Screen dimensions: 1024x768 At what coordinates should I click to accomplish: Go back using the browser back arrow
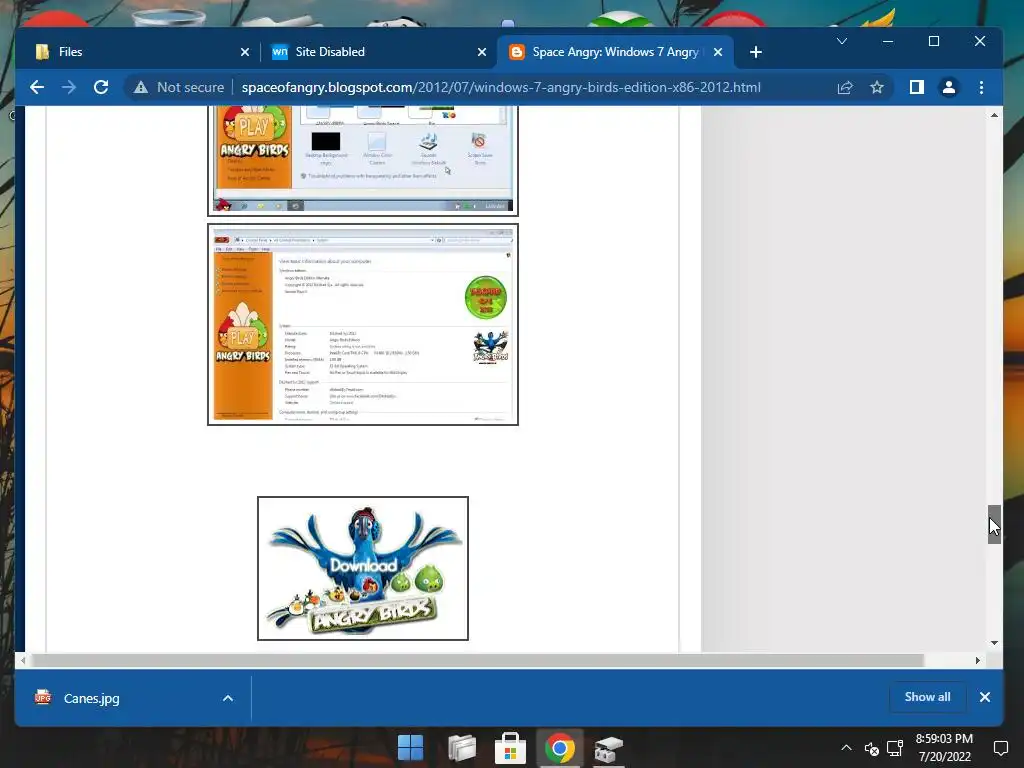point(37,87)
